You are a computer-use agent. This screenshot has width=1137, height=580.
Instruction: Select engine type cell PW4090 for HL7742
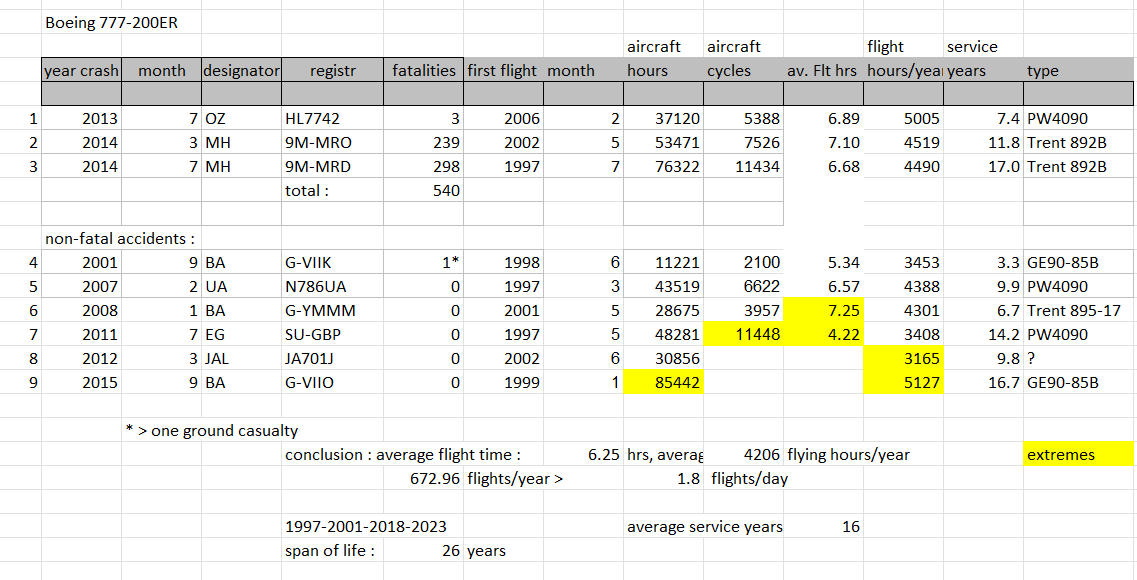point(1080,118)
